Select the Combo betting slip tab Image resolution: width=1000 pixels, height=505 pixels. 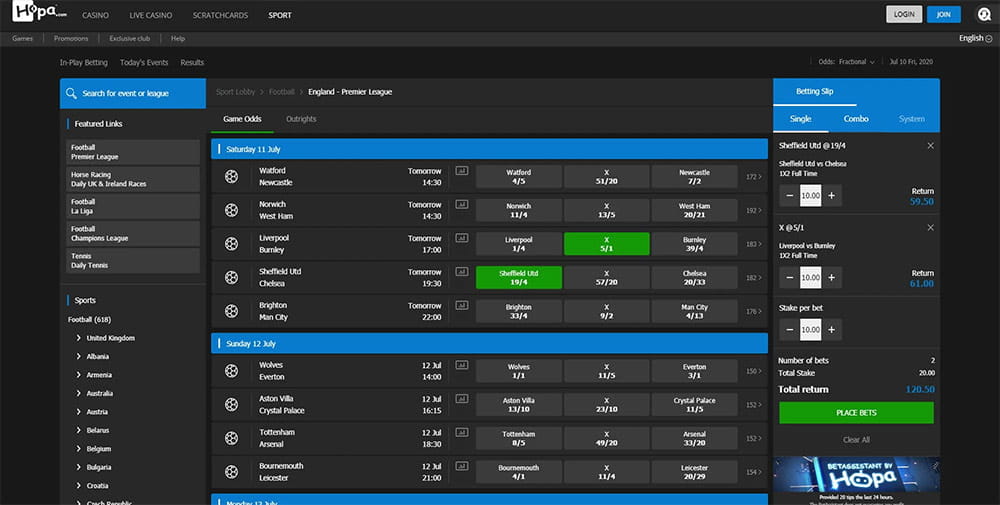click(x=856, y=119)
